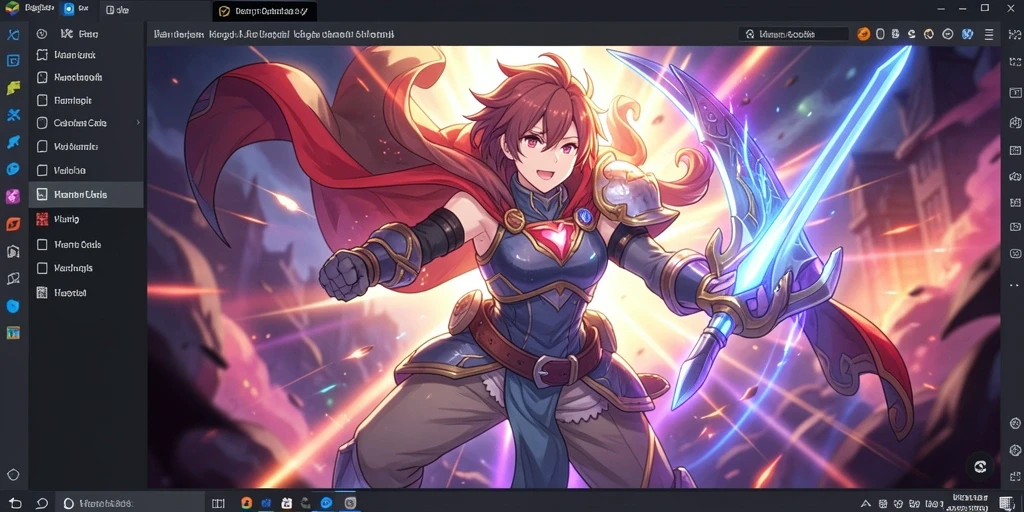Open the hamburger menu in top toolbar
The height and width of the screenshot is (512, 1024).
(989, 34)
